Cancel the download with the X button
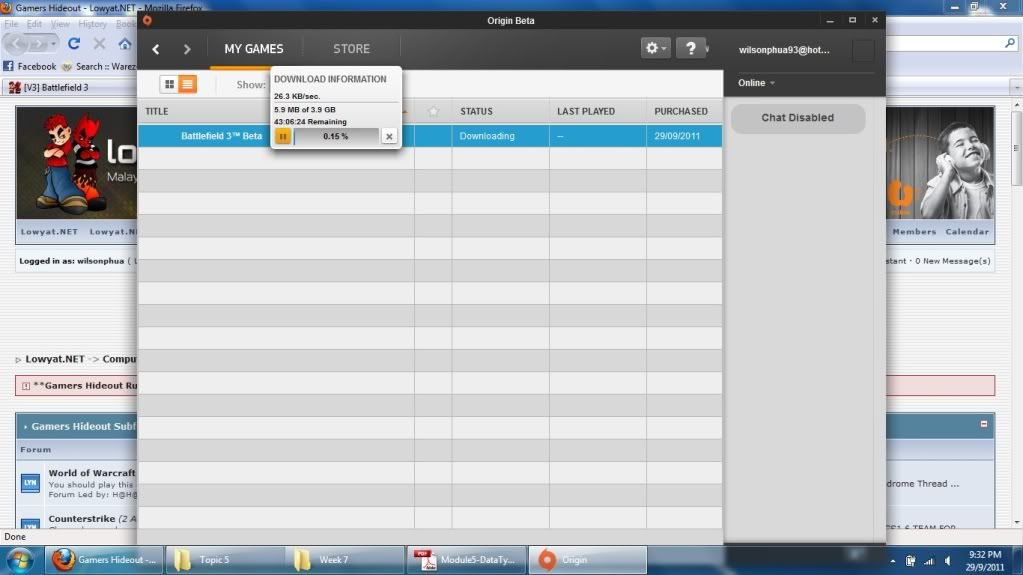Image resolution: width=1023 pixels, height=575 pixels. point(389,136)
